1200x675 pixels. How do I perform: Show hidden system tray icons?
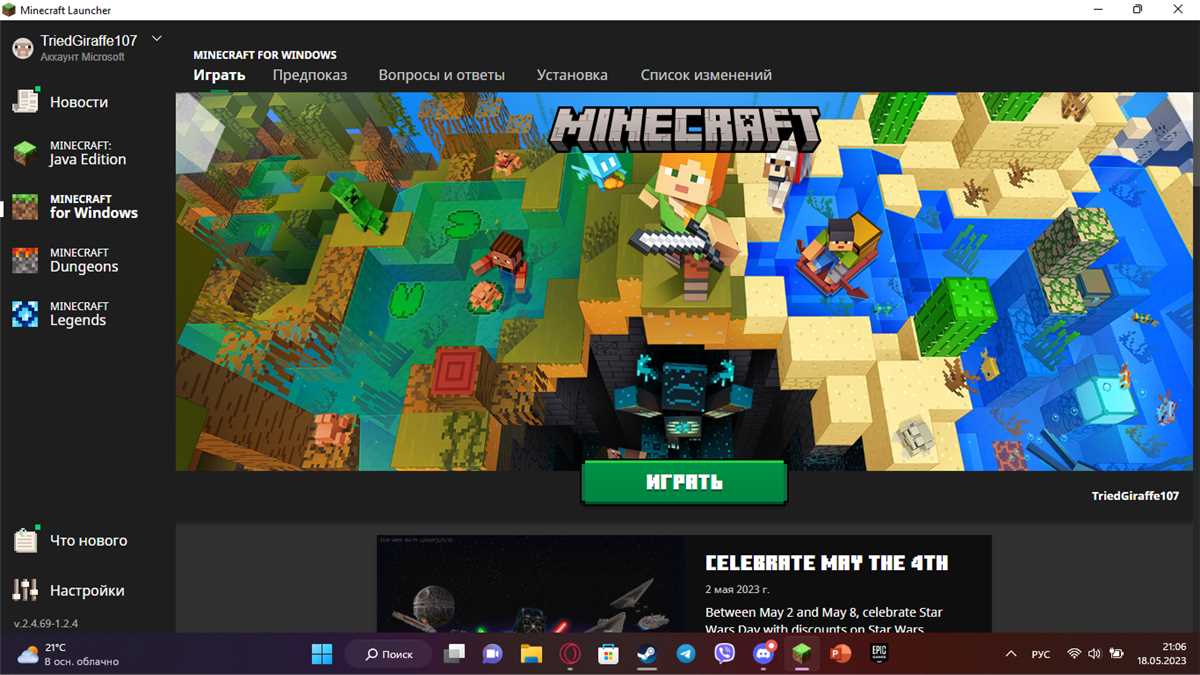point(1011,654)
